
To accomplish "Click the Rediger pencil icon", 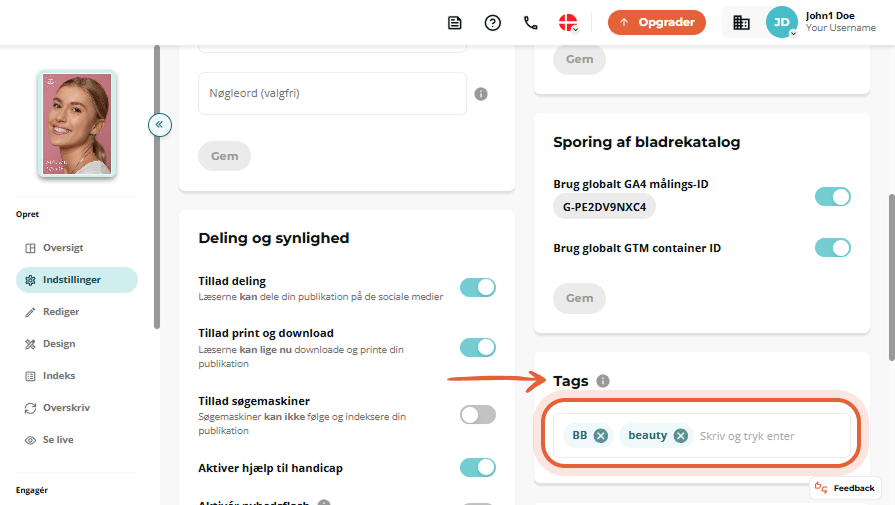I will [x=30, y=312].
